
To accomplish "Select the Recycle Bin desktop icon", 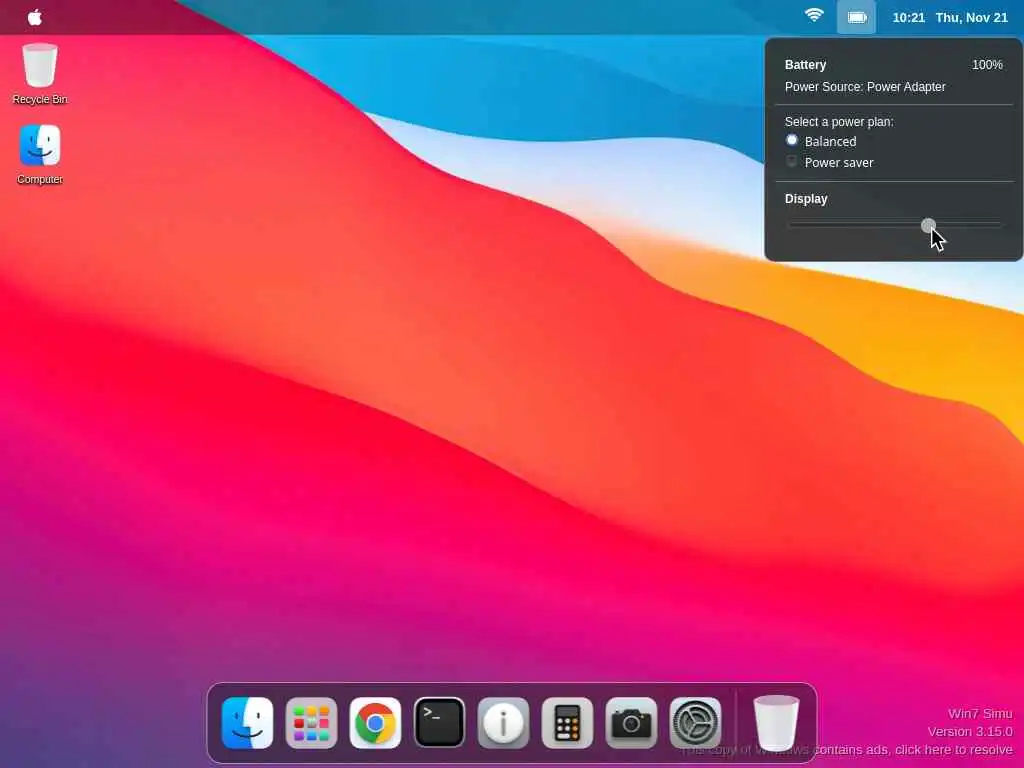I will (x=40, y=73).
